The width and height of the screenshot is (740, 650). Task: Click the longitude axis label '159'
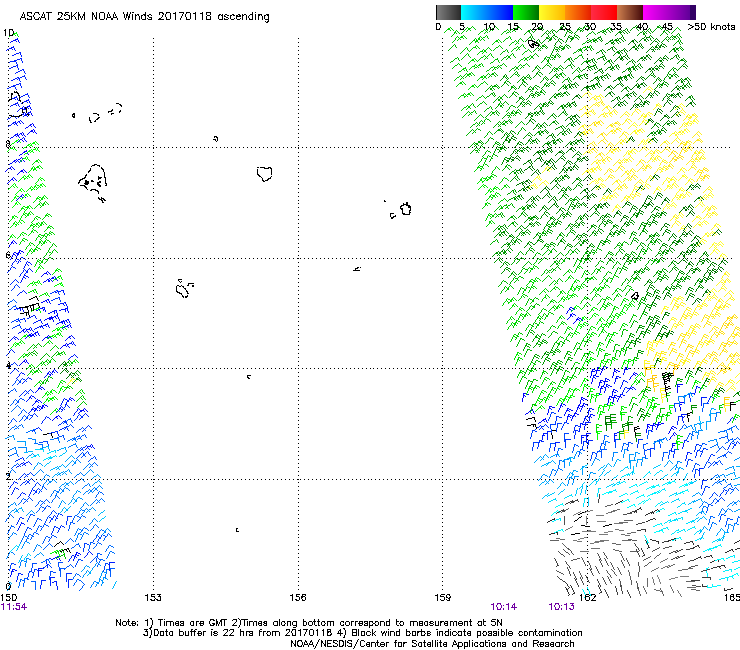click(x=443, y=598)
